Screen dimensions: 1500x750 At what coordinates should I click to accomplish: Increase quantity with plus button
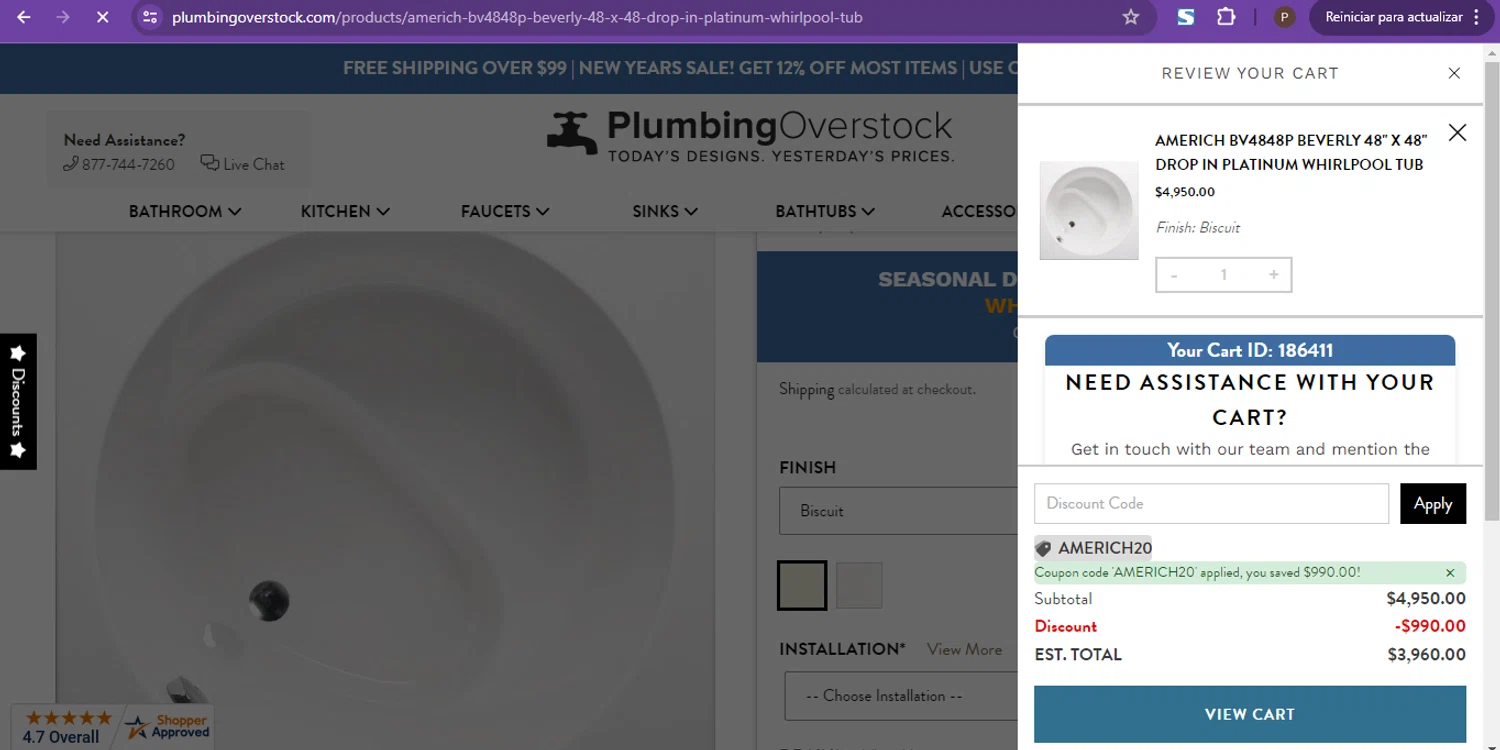[x=1273, y=275]
